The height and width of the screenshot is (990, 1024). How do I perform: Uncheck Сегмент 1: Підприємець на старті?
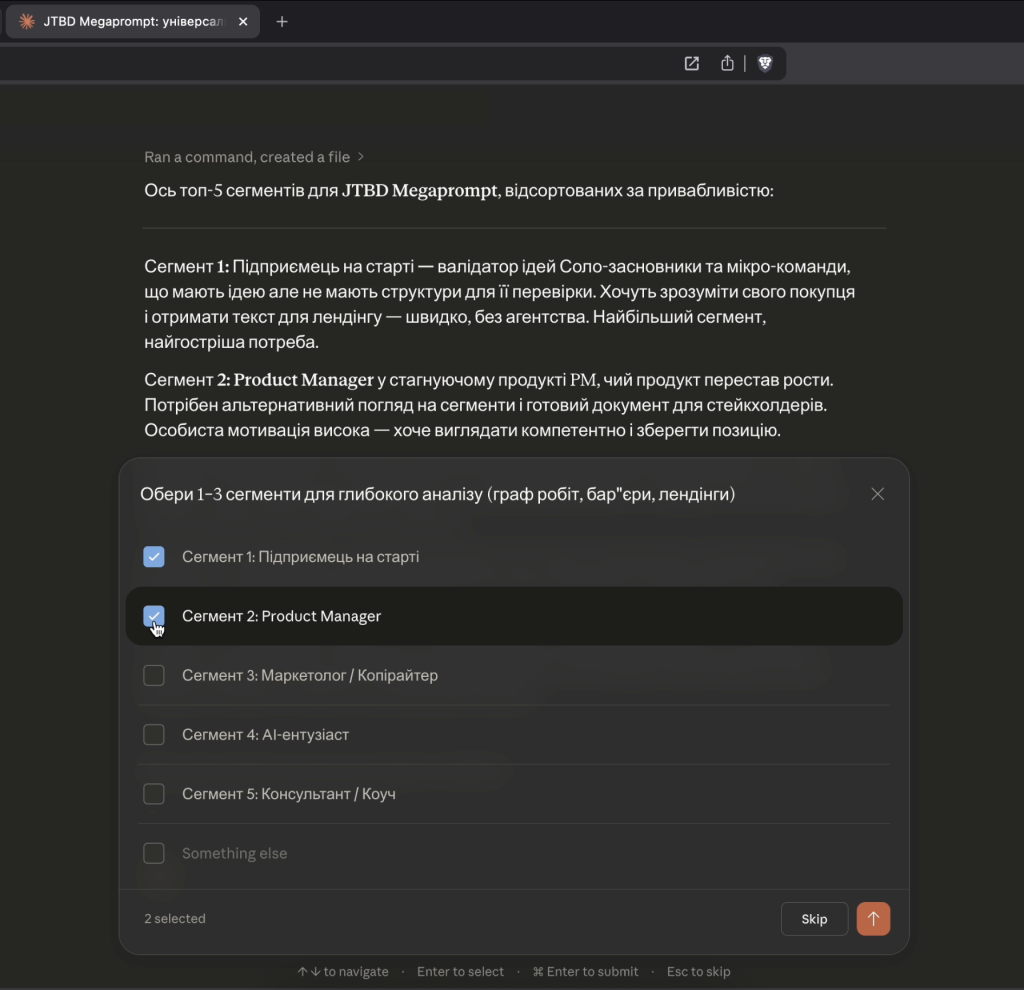[154, 556]
